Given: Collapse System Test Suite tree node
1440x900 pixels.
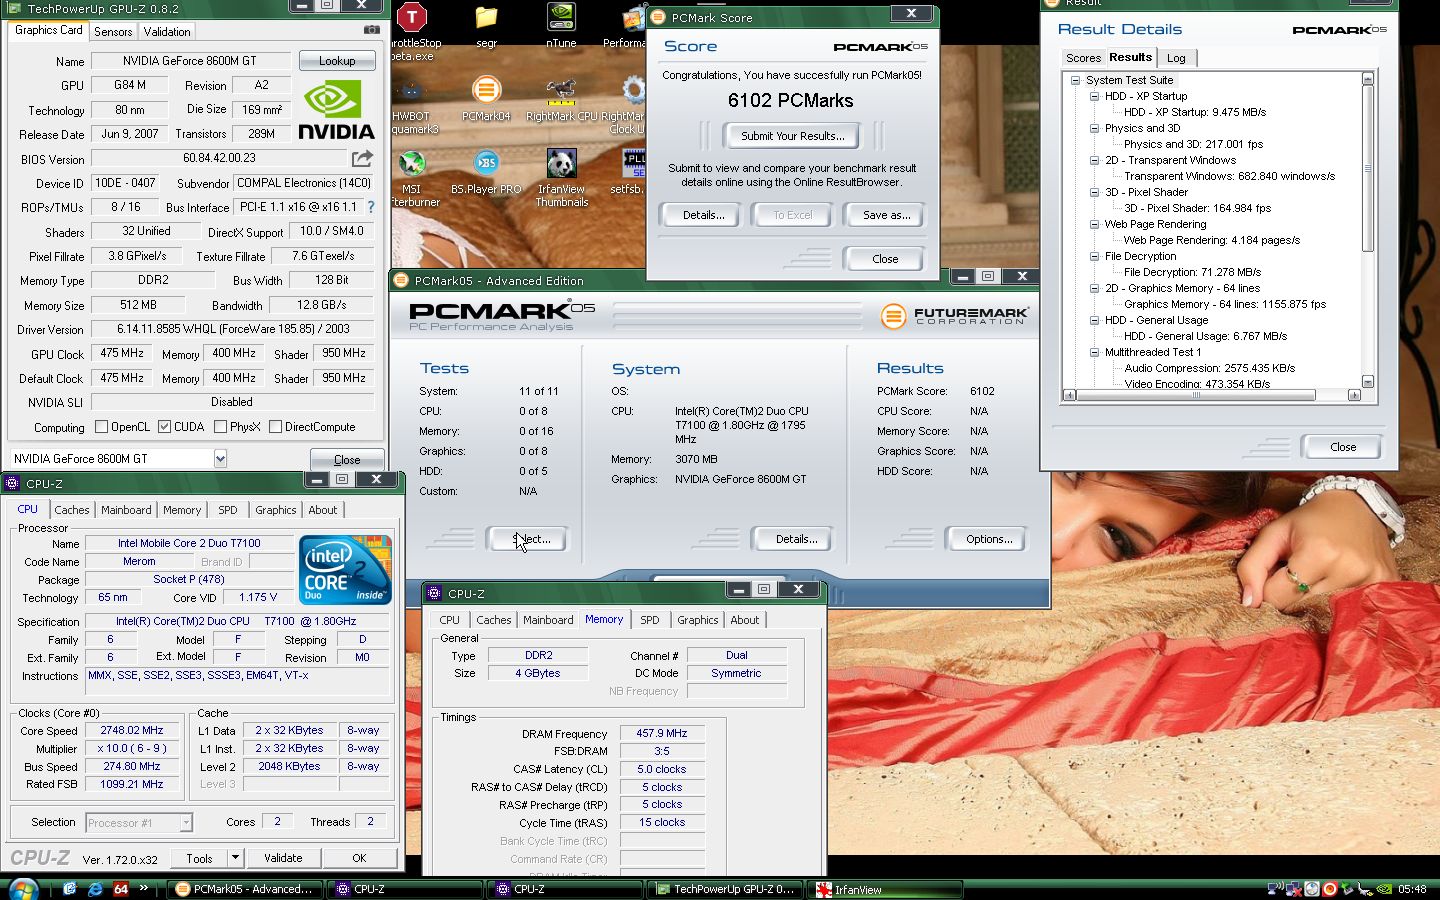Looking at the screenshot, I should [1075, 80].
